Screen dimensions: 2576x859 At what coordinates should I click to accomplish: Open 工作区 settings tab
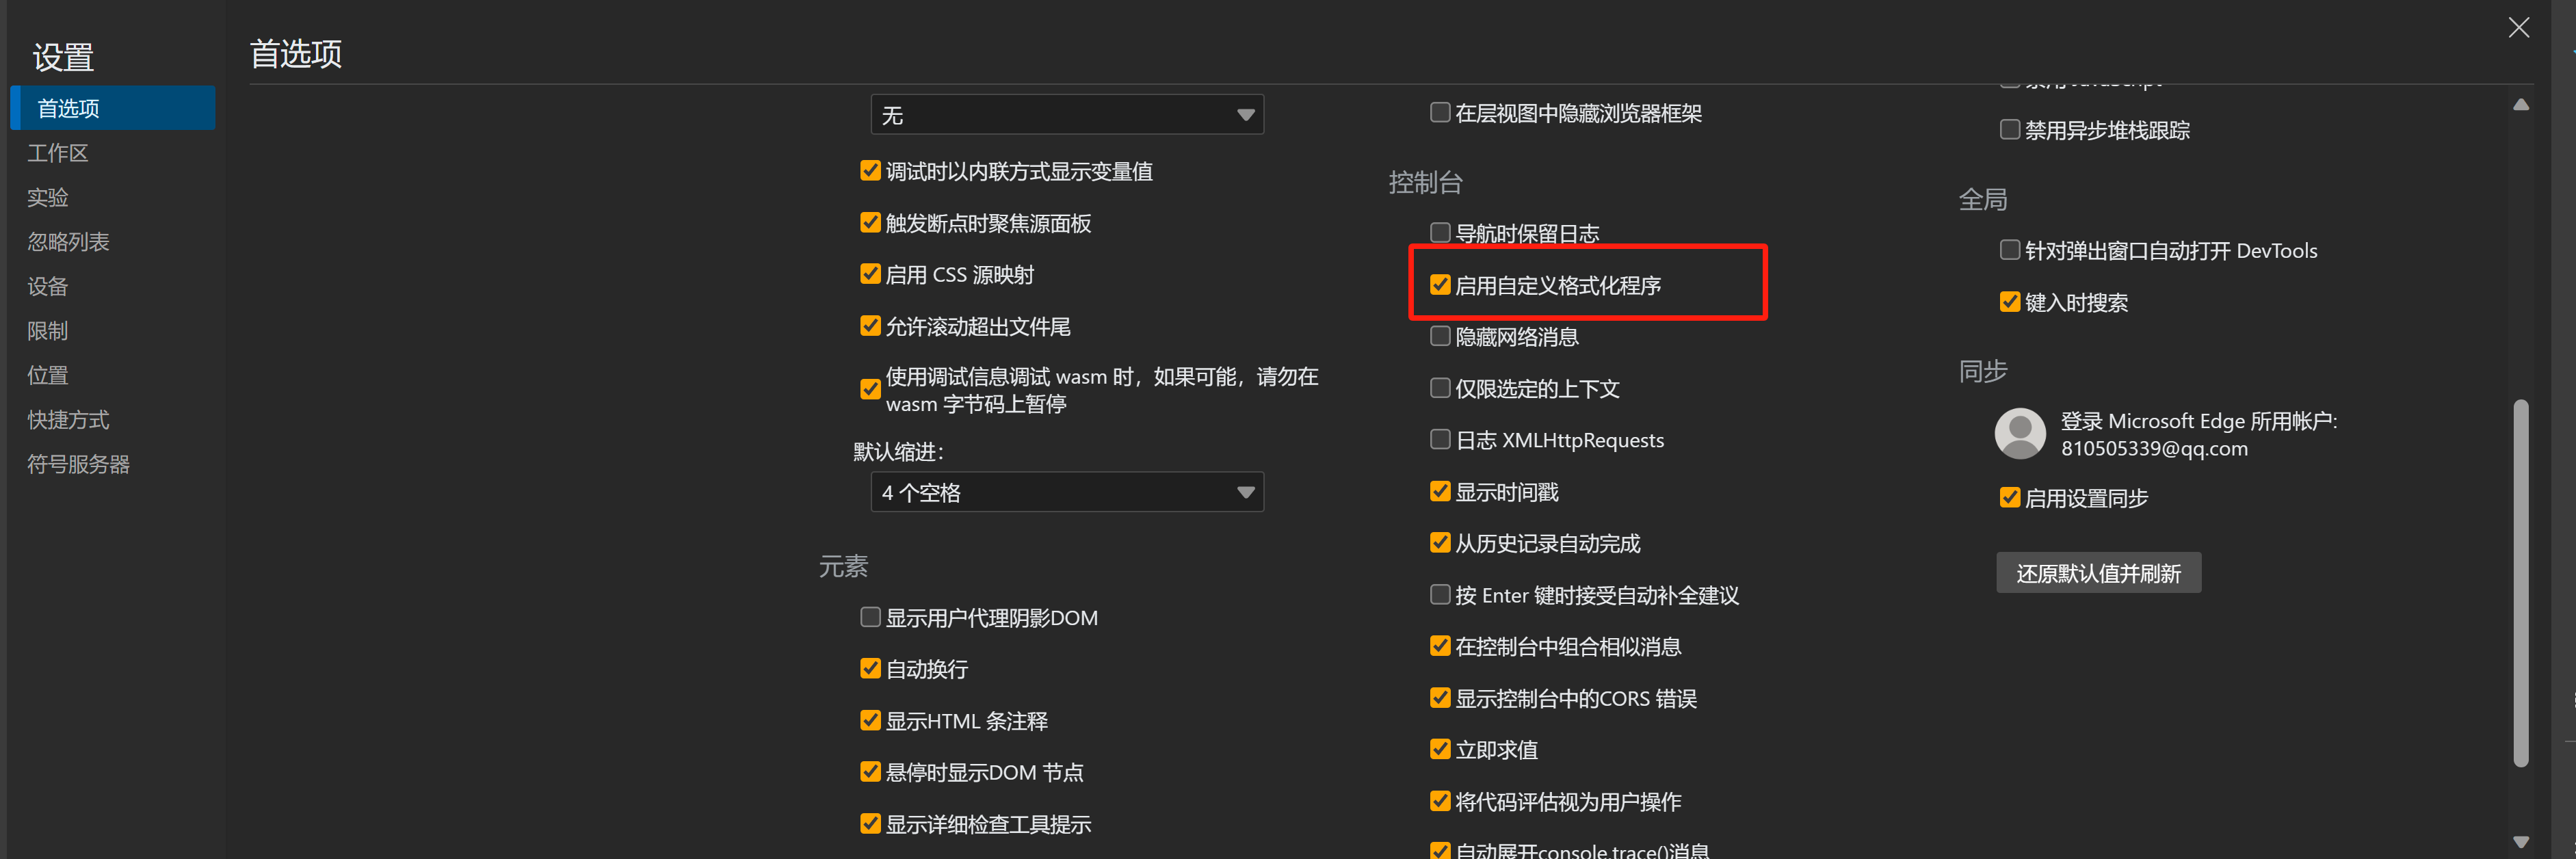[x=58, y=153]
